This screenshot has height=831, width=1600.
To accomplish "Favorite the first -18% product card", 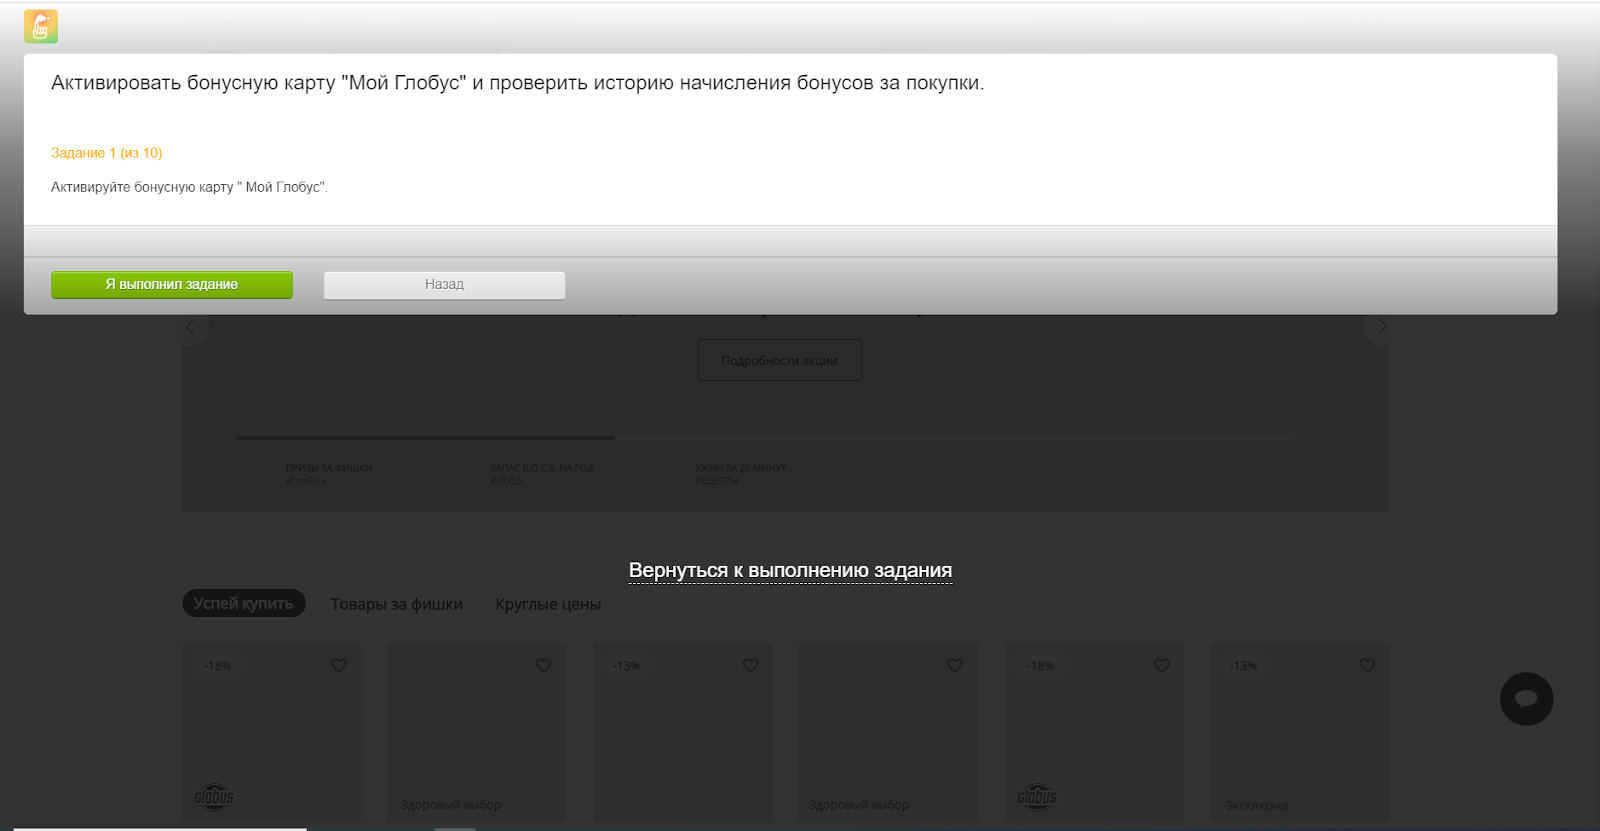I will point(339,665).
